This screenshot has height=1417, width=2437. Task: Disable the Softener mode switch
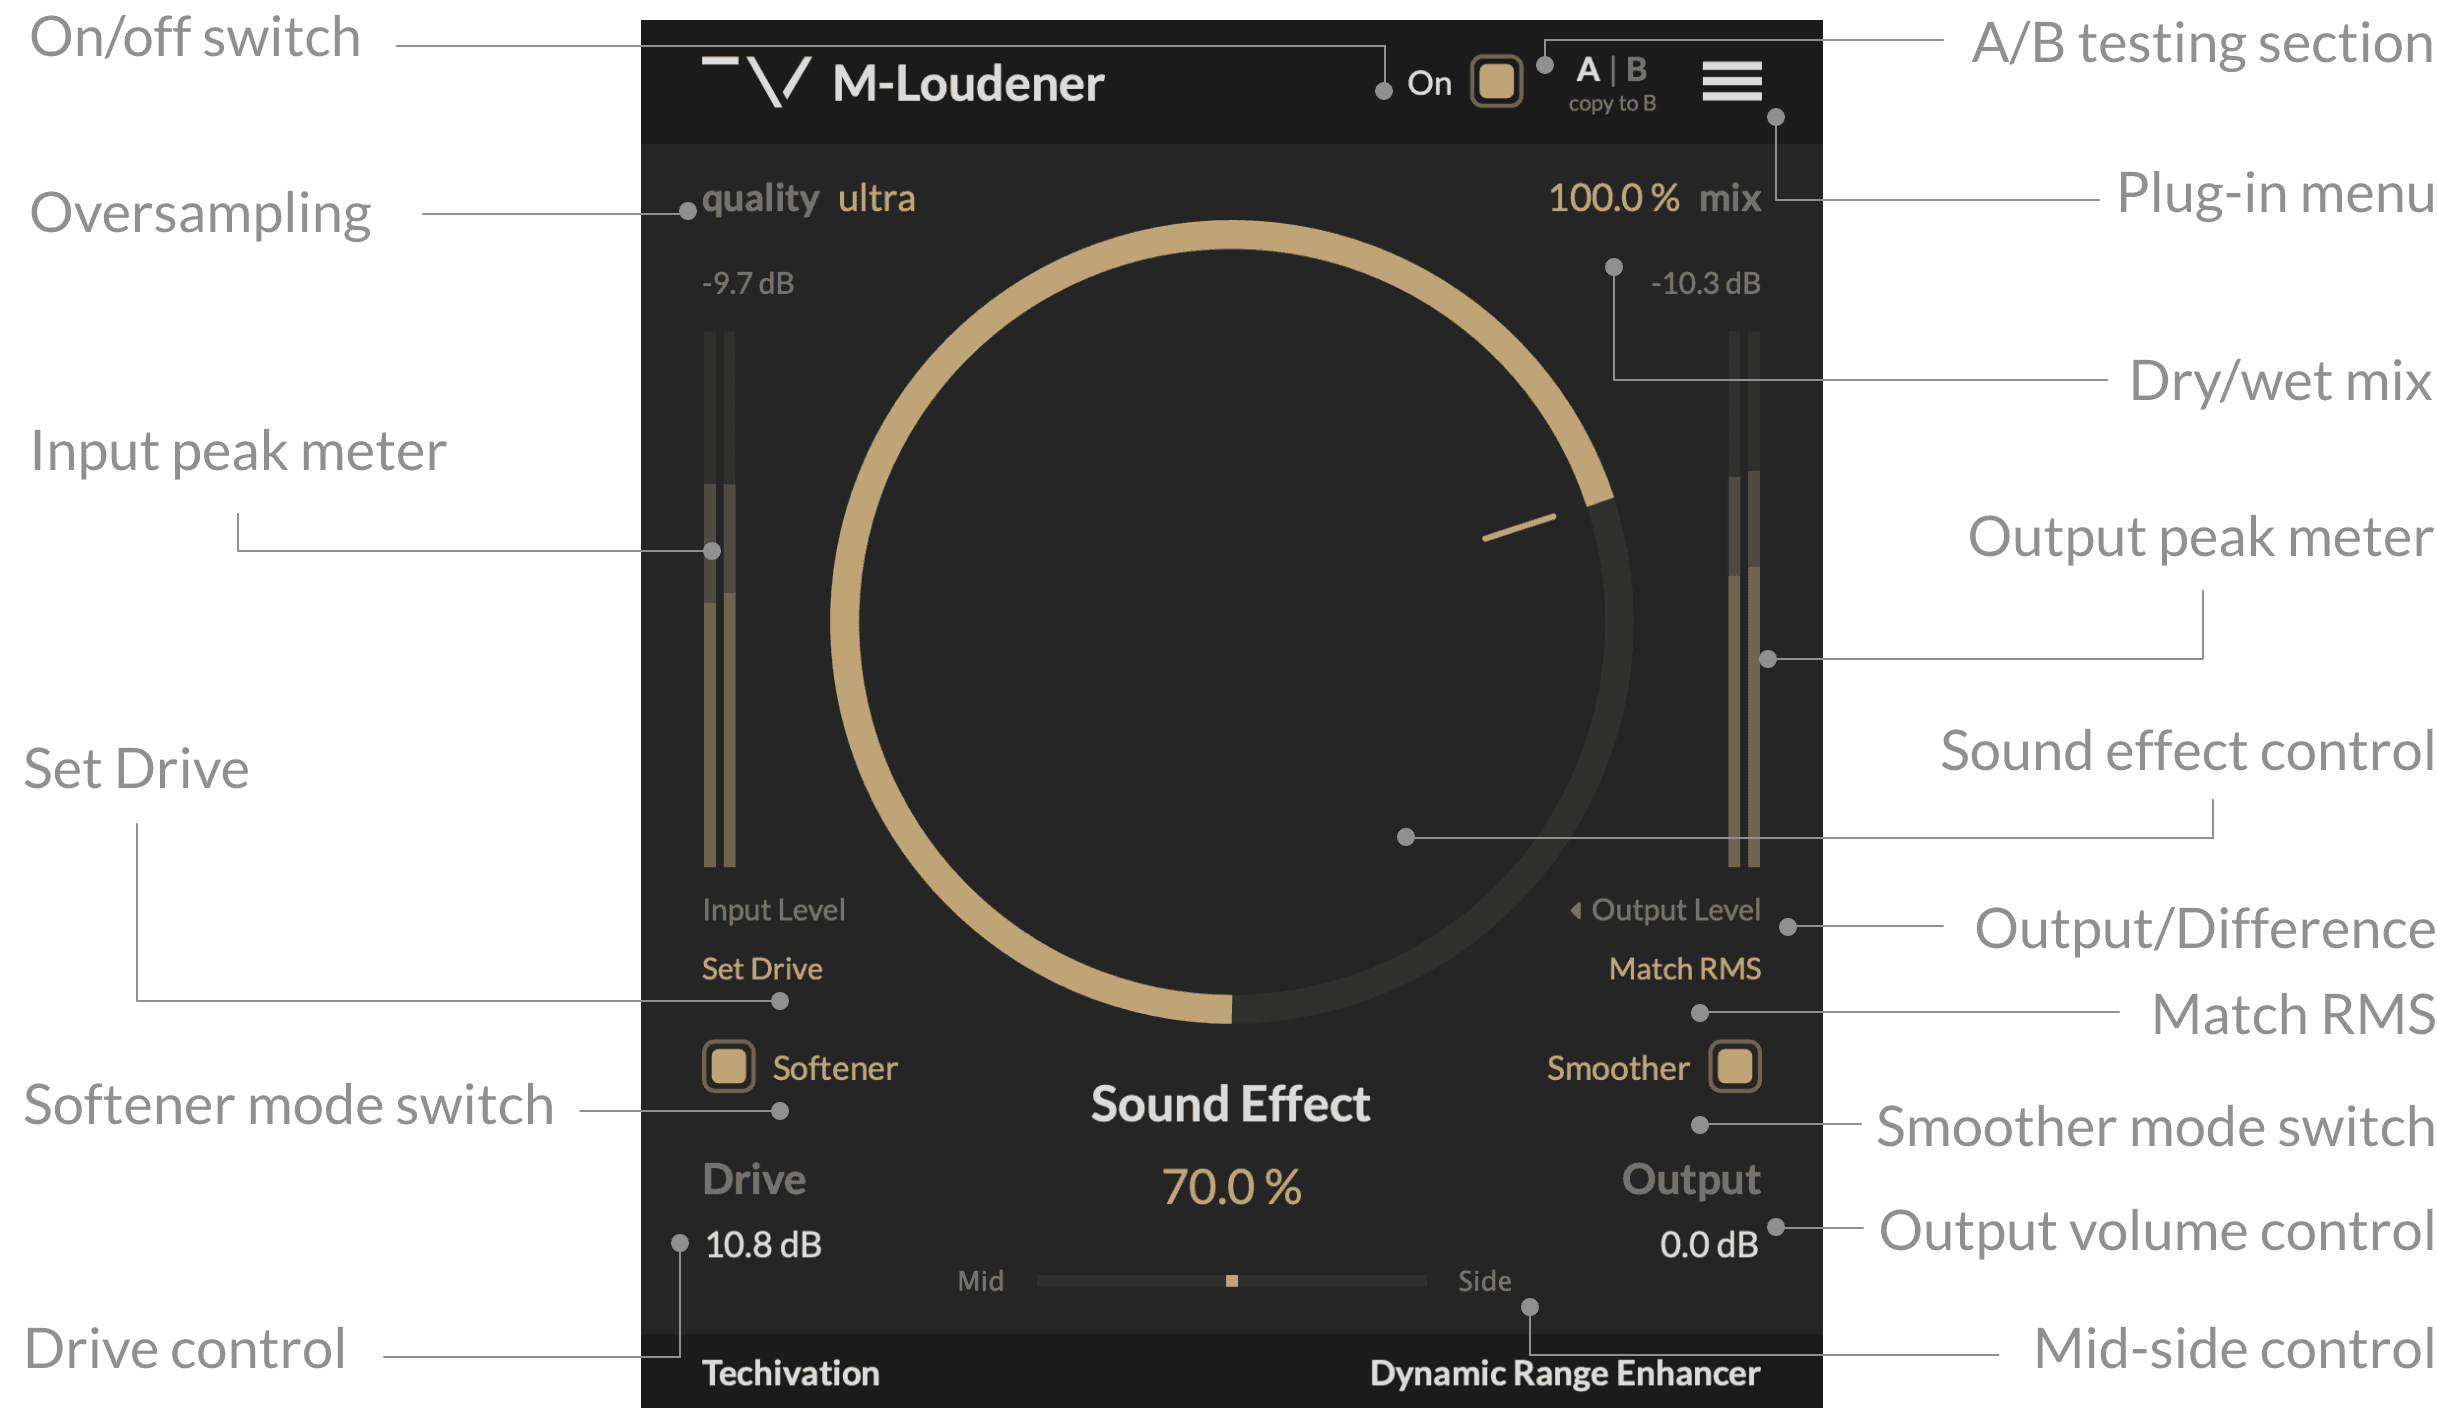tap(728, 1066)
